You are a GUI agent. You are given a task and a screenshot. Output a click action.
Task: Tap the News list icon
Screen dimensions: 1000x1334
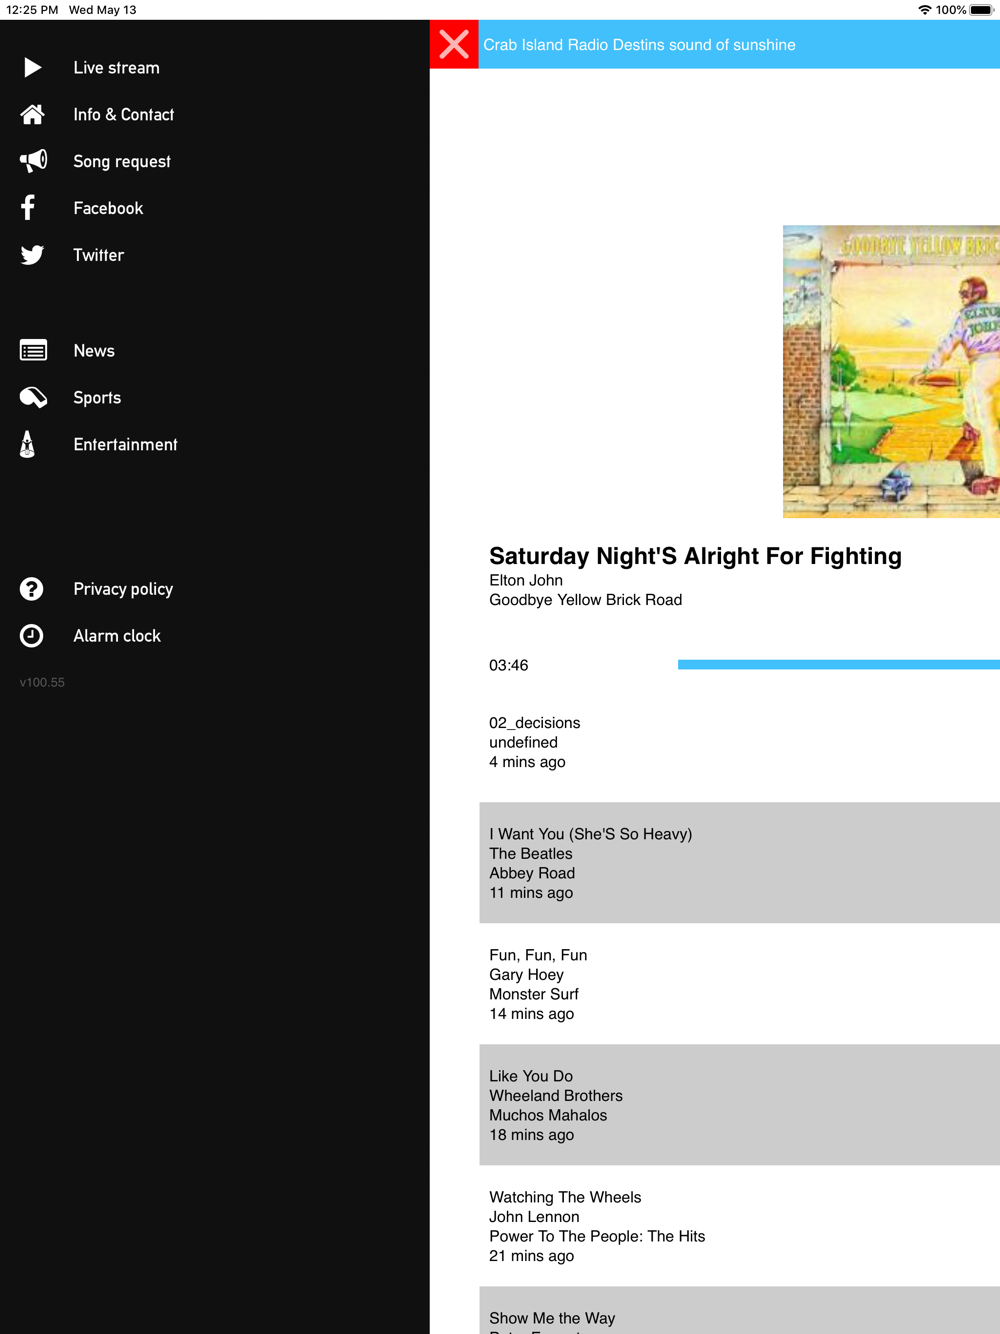click(x=33, y=351)
